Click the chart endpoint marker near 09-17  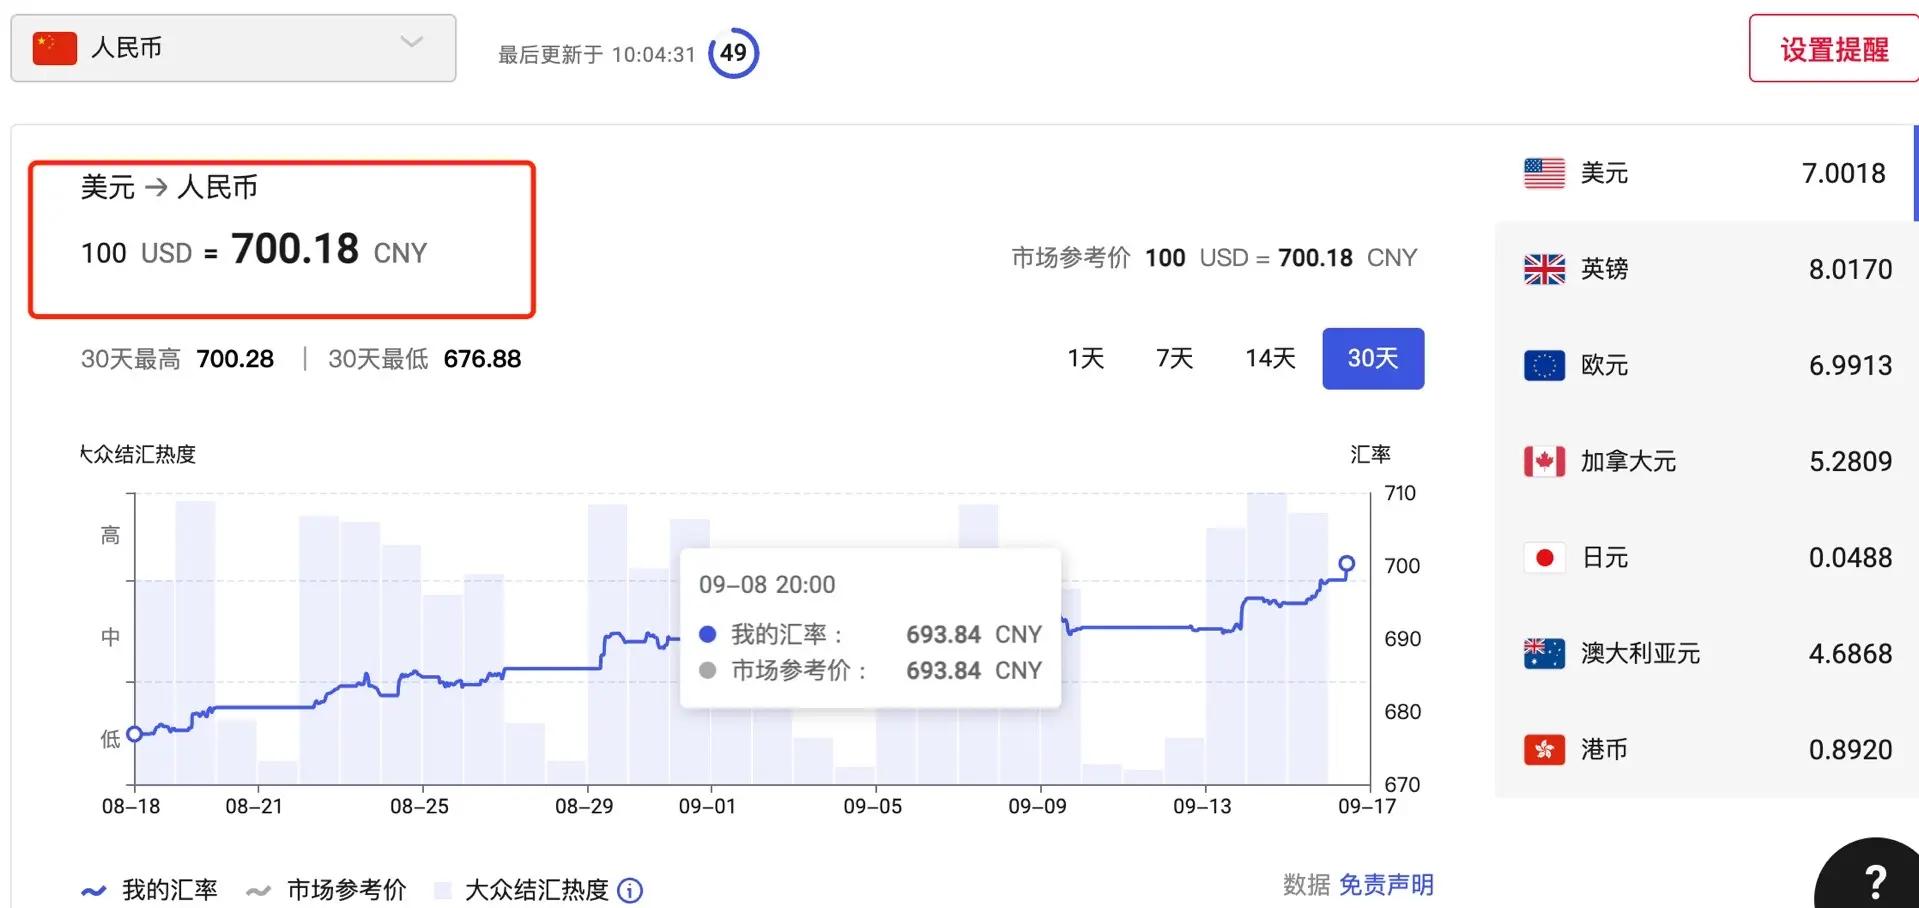click(1346, 564)
